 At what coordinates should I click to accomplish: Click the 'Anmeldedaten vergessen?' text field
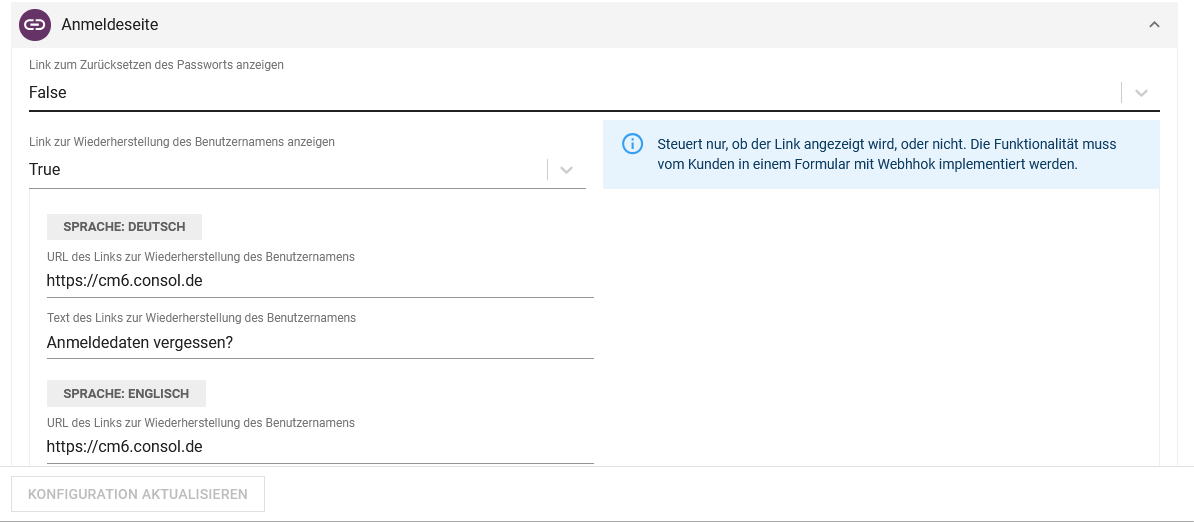pyautogui.click(x=320, y=342)
